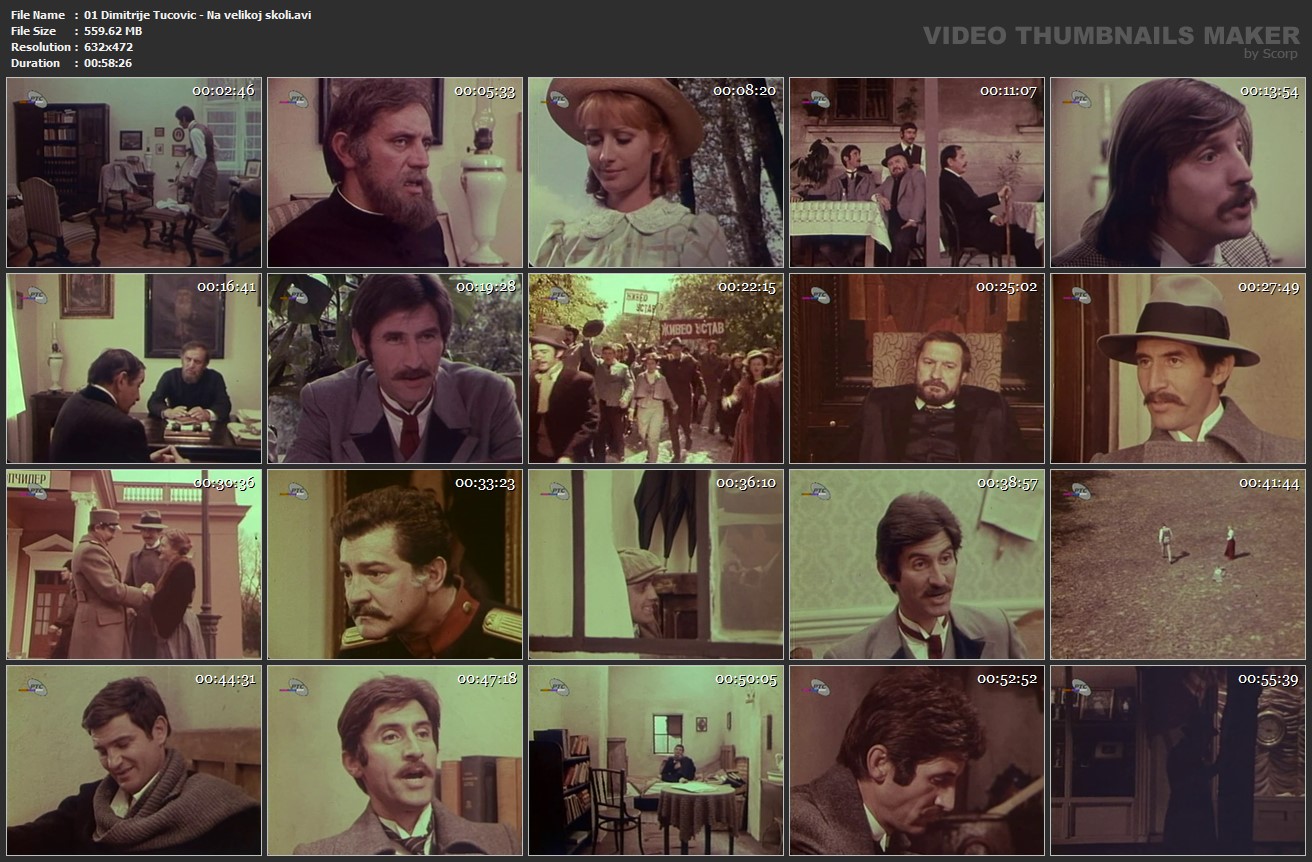
Task: Click the file size value 559.62 MB
Action: pyautogui.click(x=114, y=31)
